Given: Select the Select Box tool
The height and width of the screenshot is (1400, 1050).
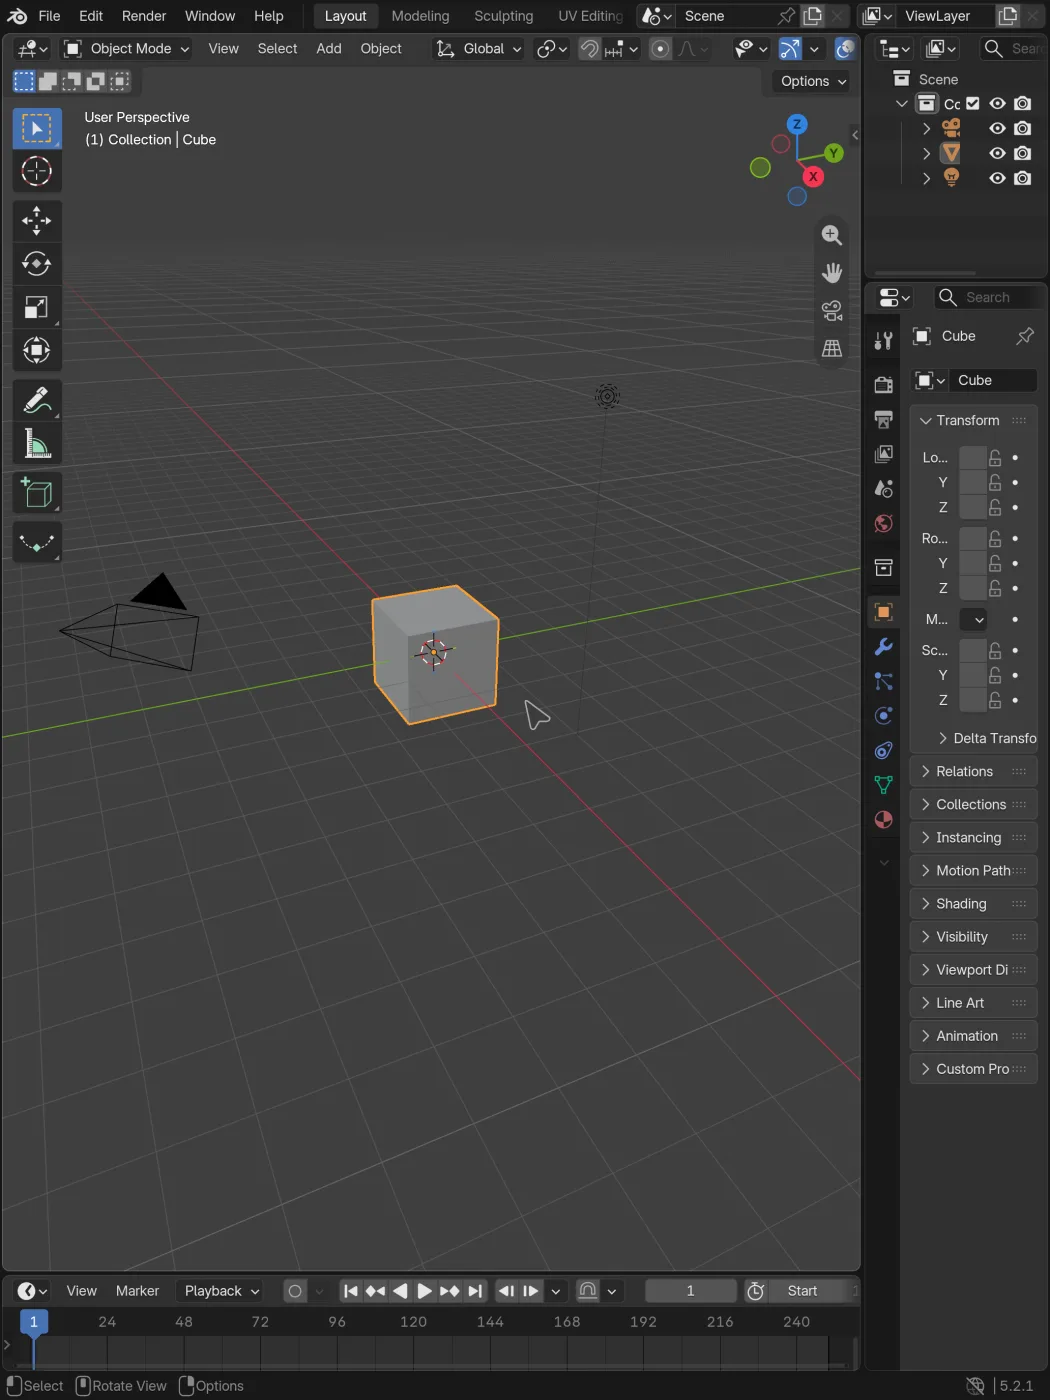Looking at the screenshot, I should pos(37,128).
